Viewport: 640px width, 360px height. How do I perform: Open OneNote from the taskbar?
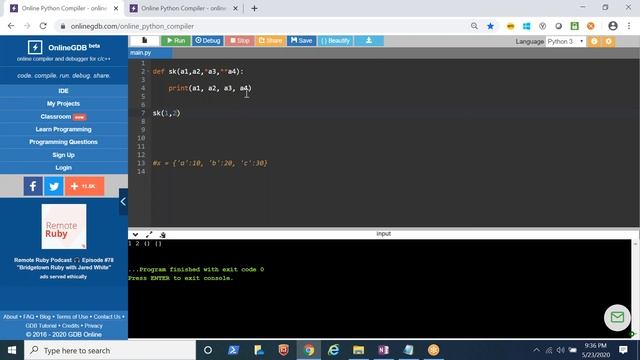click(383, 350)
